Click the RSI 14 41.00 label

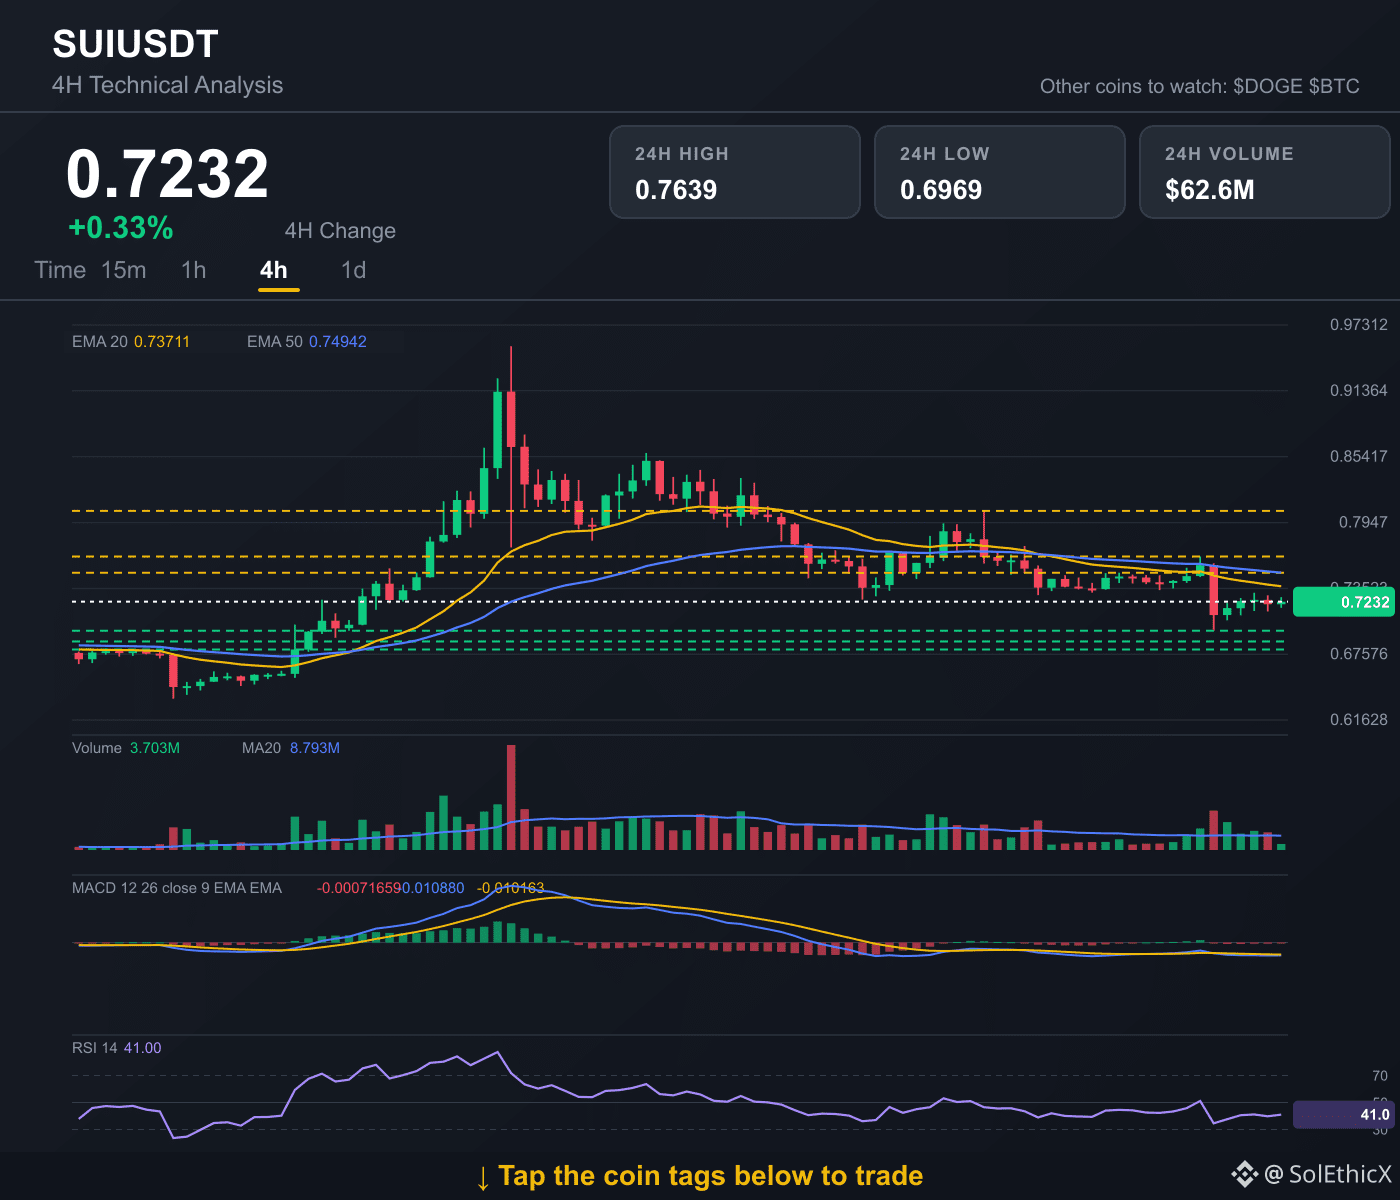[116, 1048]
